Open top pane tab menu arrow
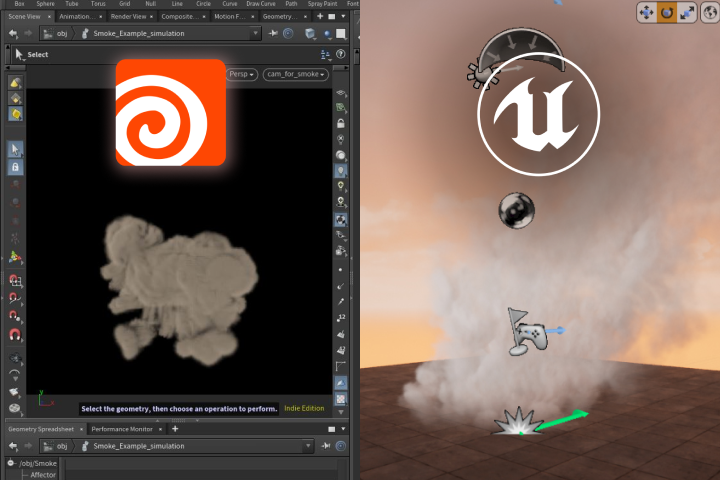 [343, 17]
